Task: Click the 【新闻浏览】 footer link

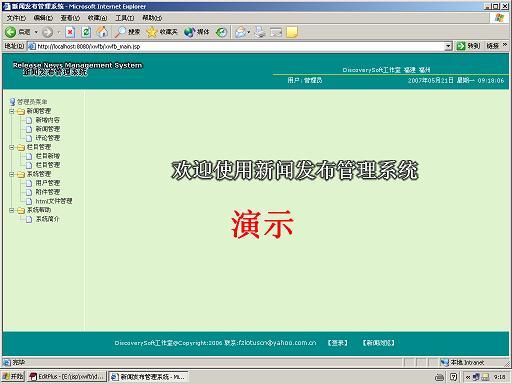Action: [379, 343]
